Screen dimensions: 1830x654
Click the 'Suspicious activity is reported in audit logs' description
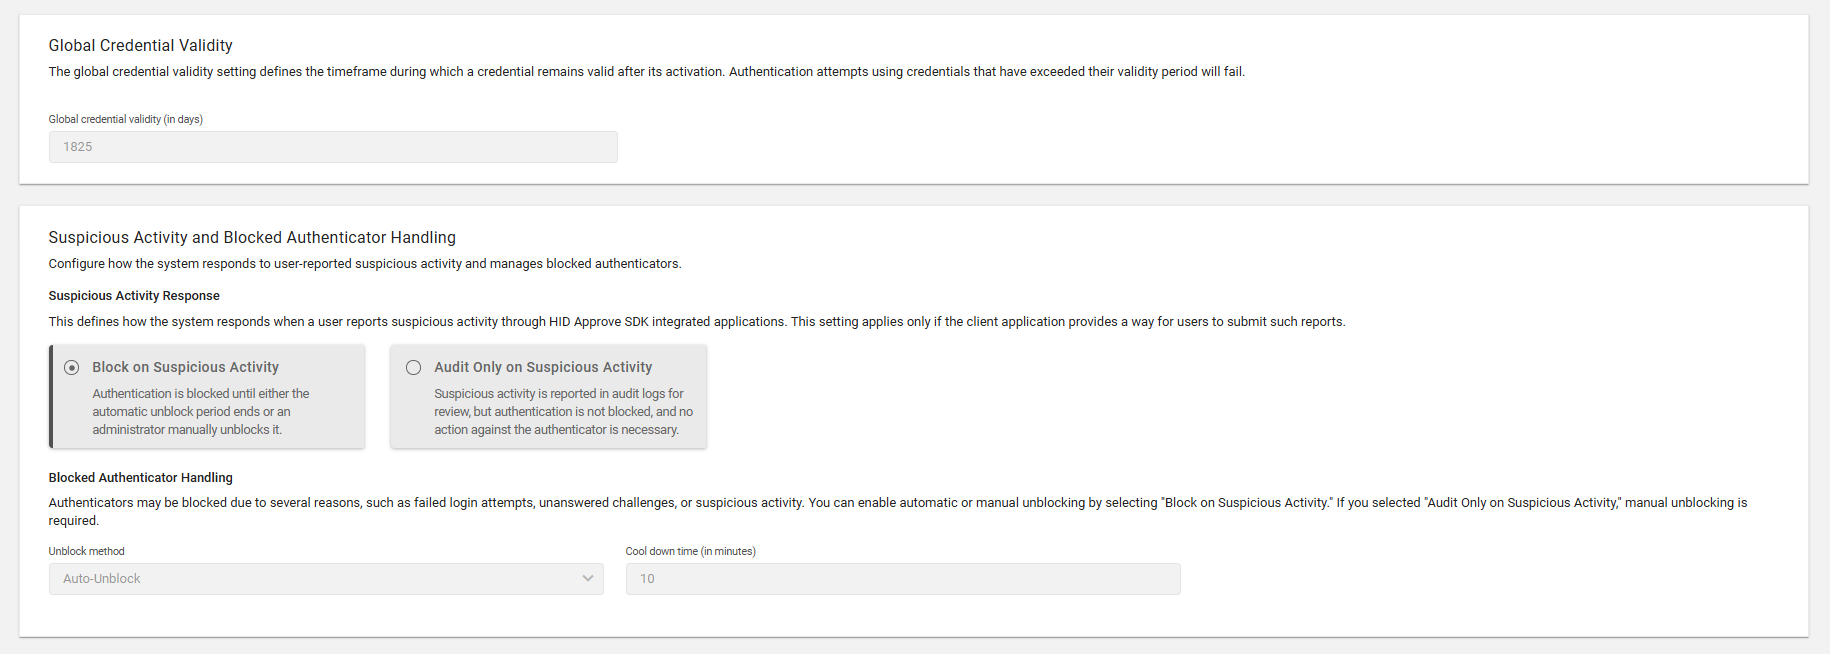coord(563,412)
